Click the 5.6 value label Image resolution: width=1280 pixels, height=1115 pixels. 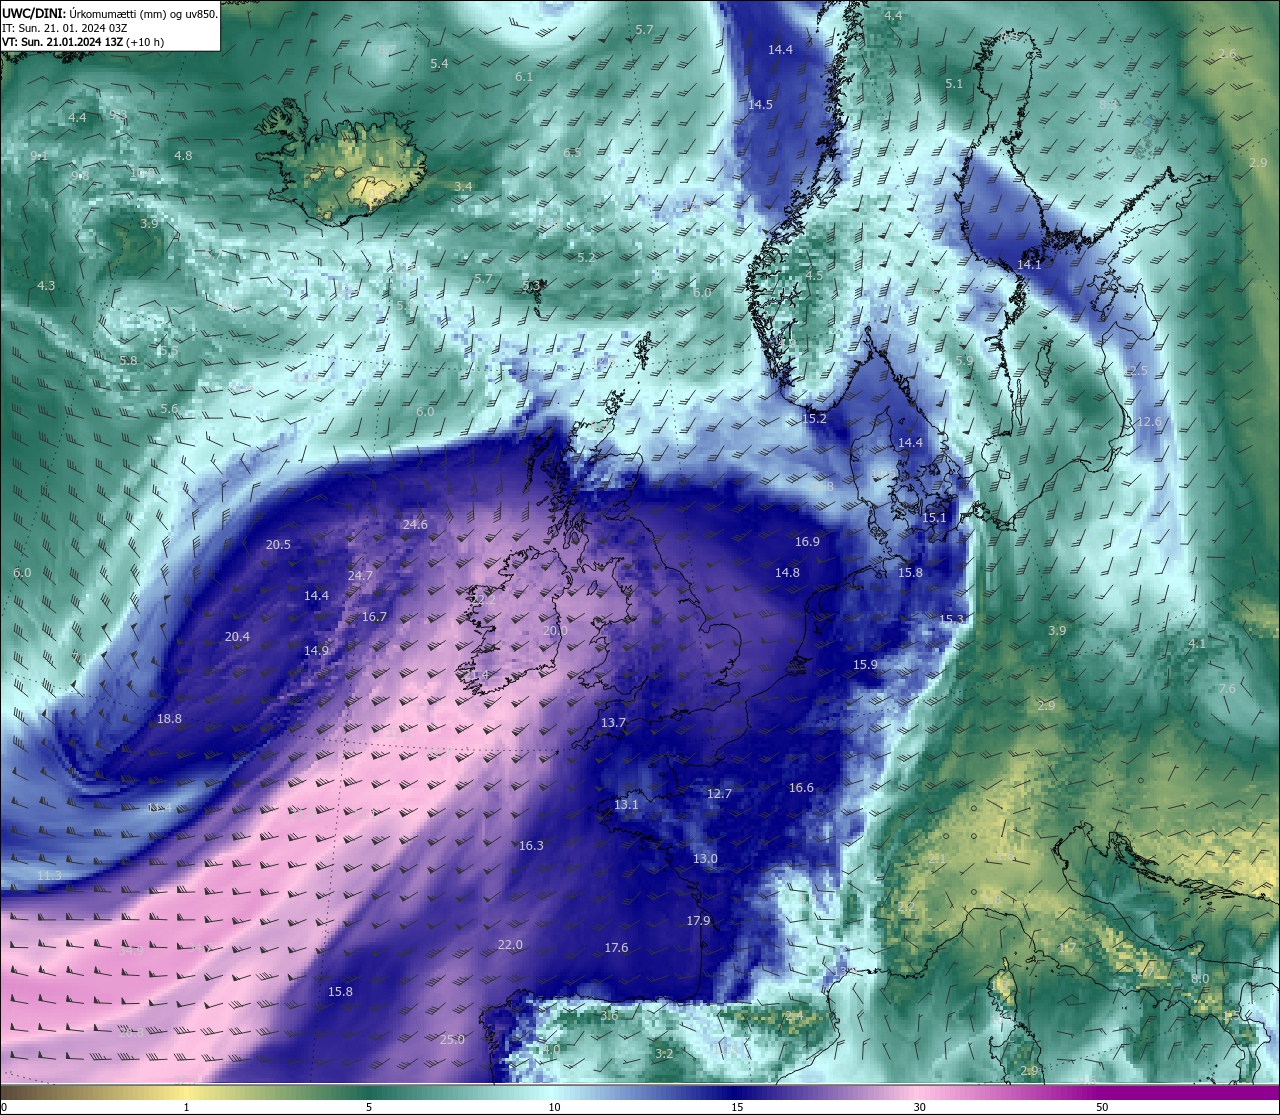169,410
